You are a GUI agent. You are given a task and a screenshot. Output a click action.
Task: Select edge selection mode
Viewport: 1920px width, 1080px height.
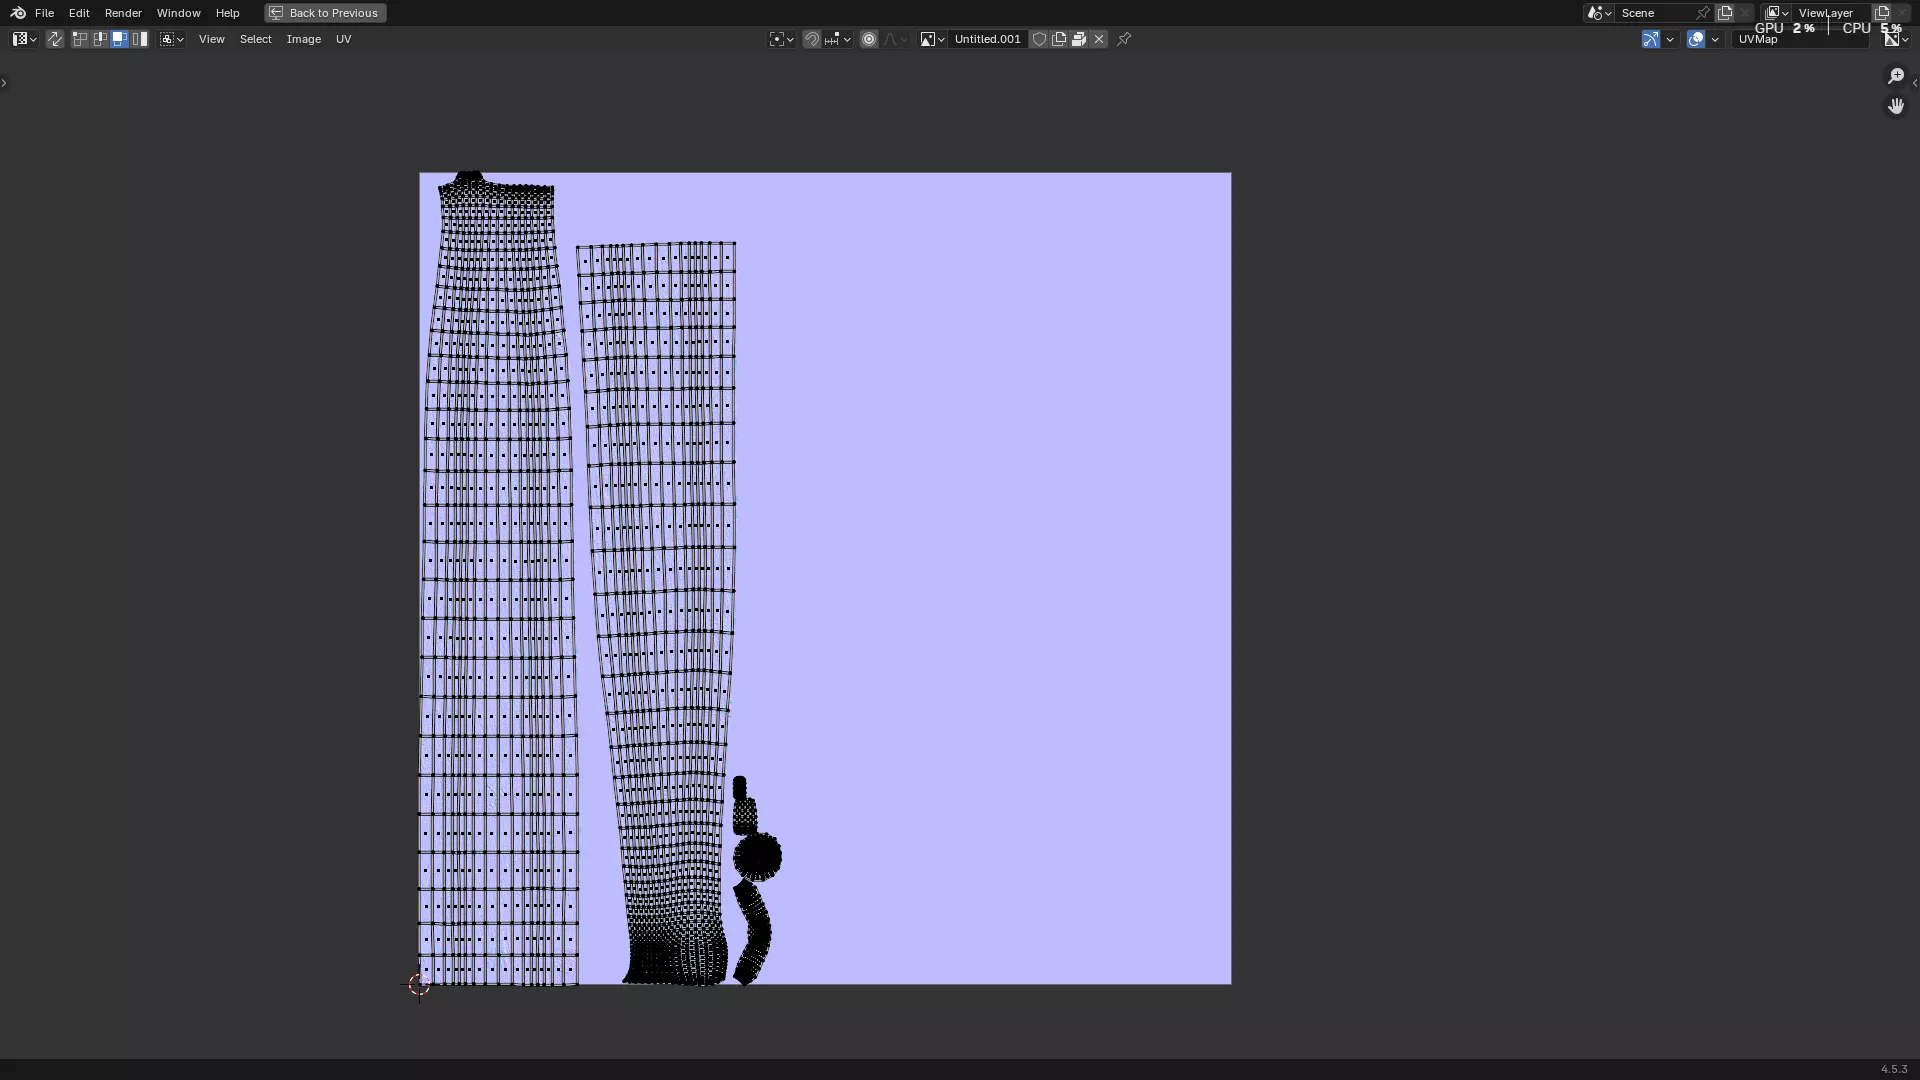click(100, 39)
